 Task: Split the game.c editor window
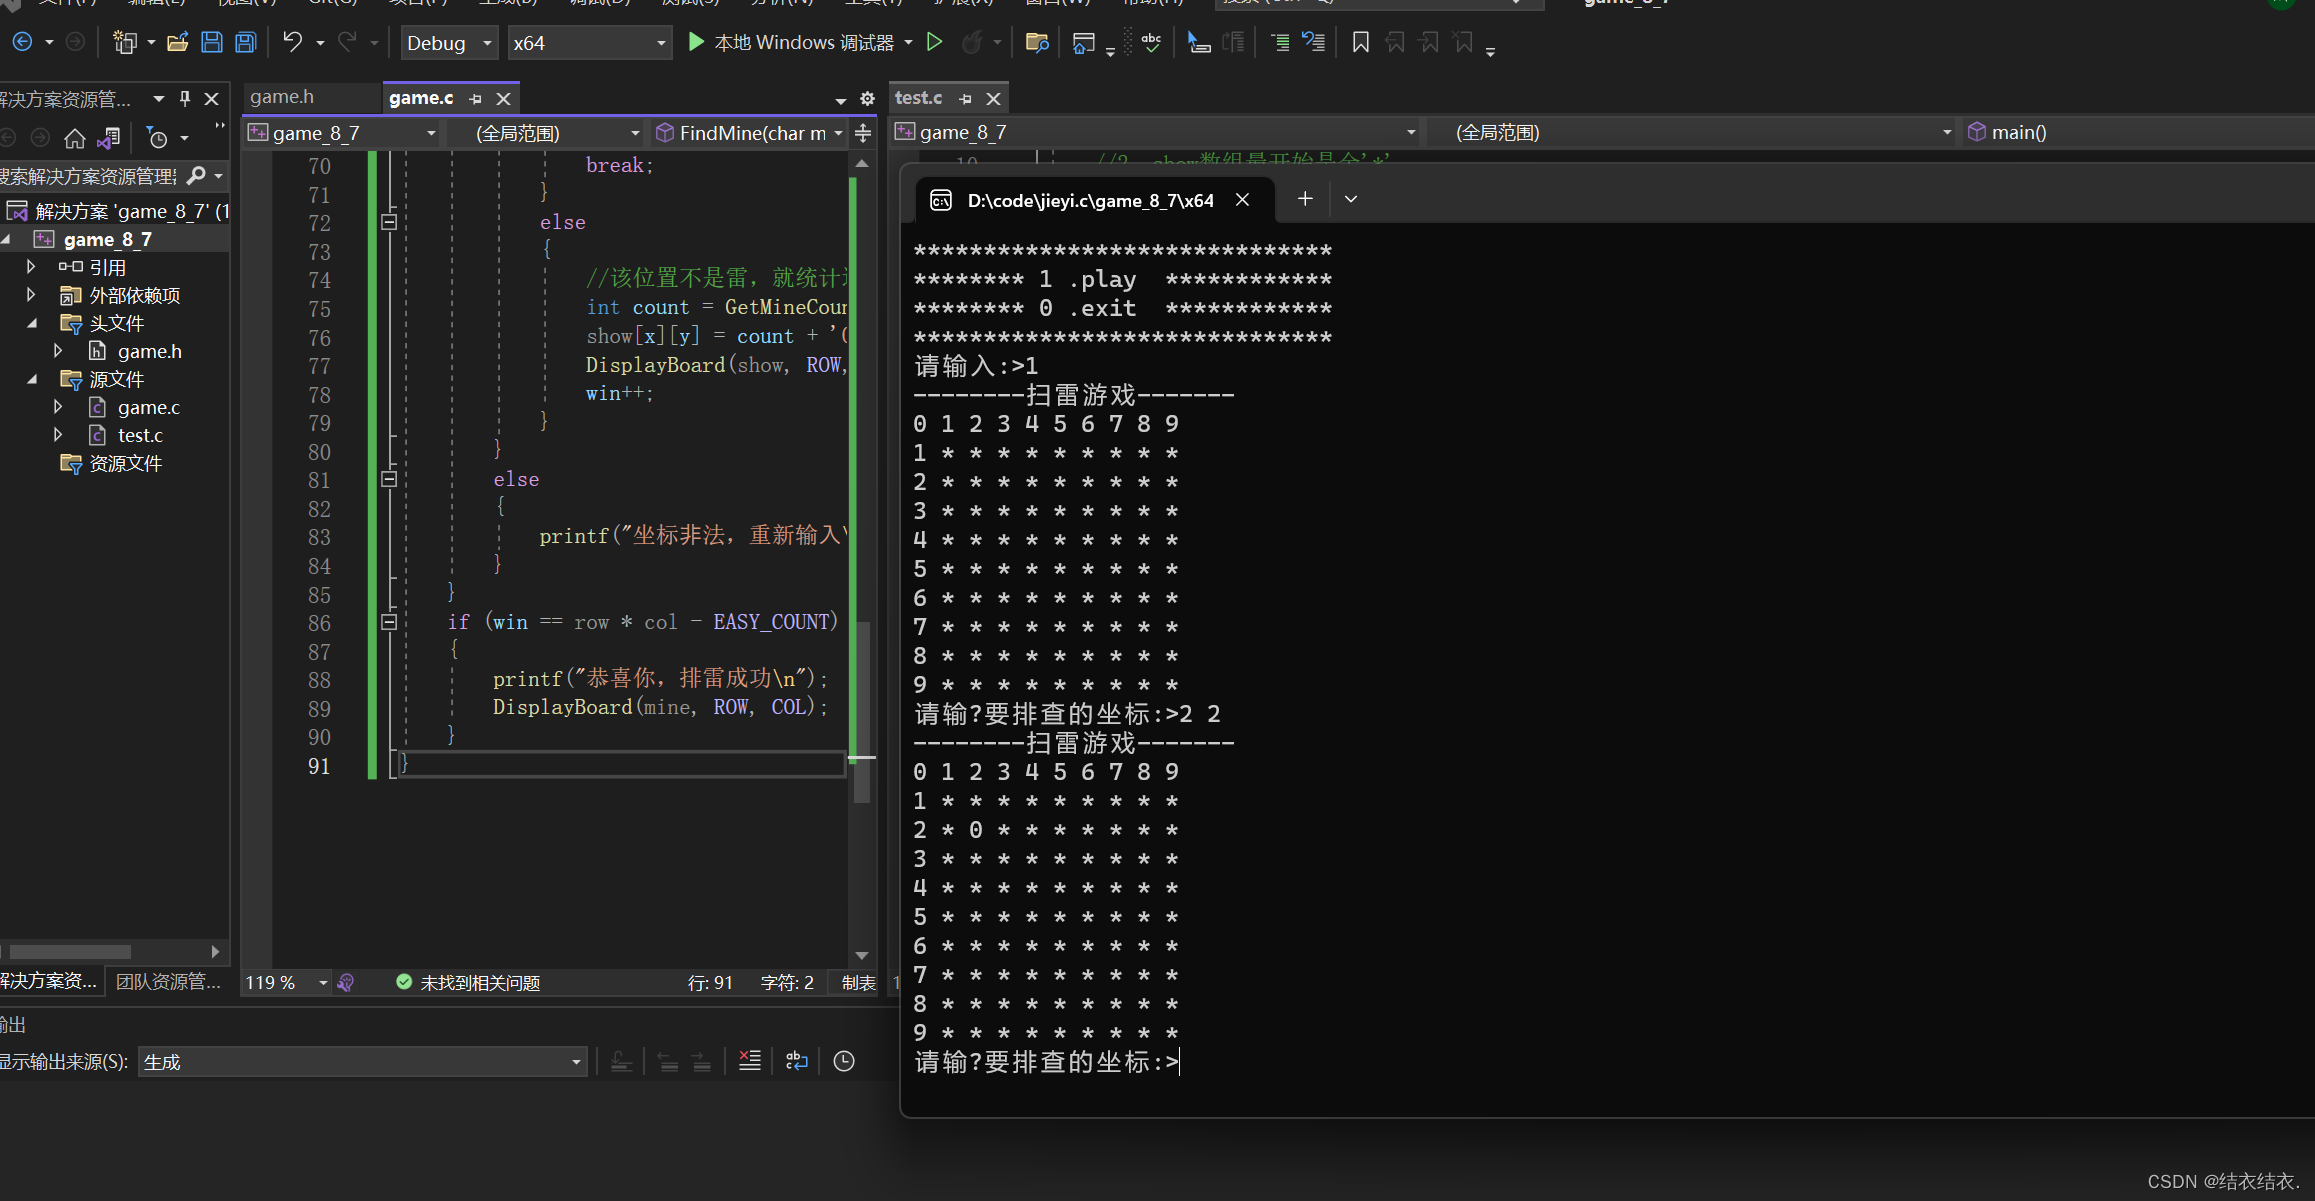(x=863, y=133)
